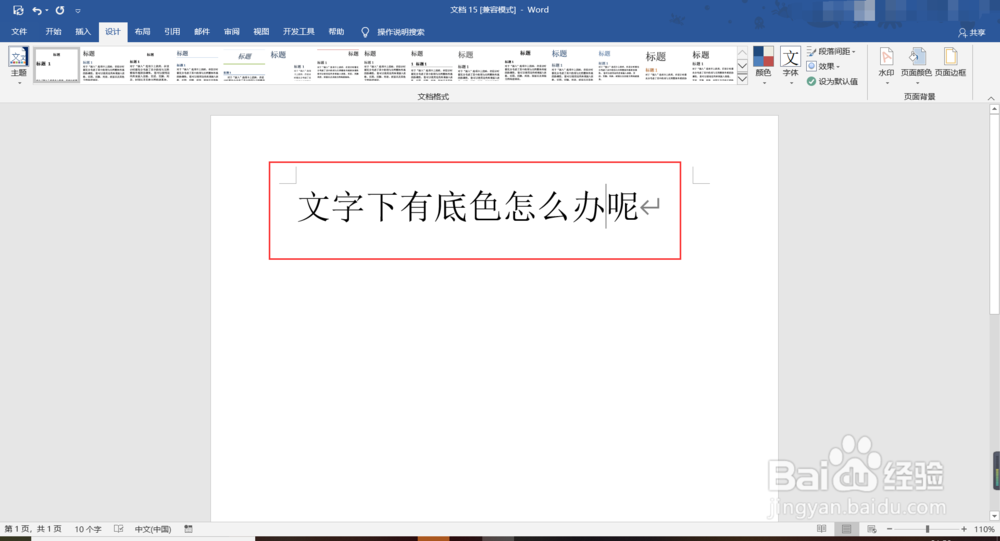The width and height of the screenshot is (1000, 541).
Task: Click the redo/repeat icon
Action: (60, 10)
